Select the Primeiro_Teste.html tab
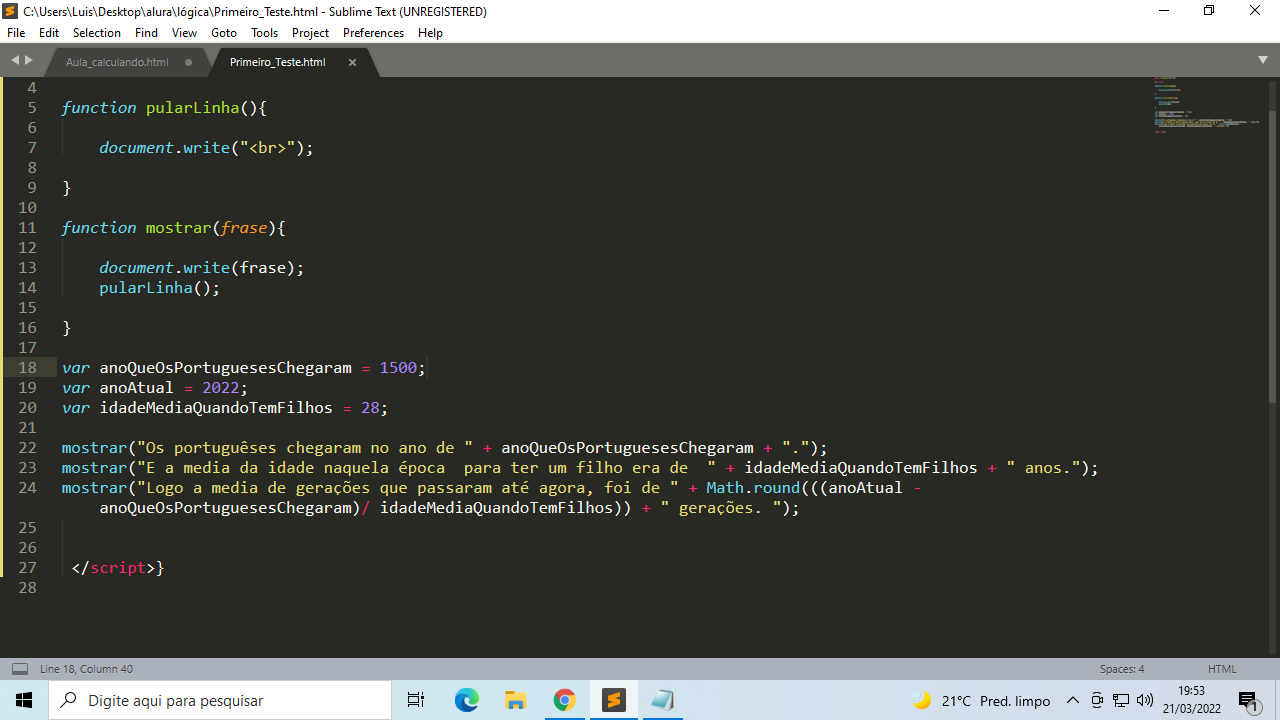The width and height of the screenshot is (1280, 720). (x=277, y=62)
